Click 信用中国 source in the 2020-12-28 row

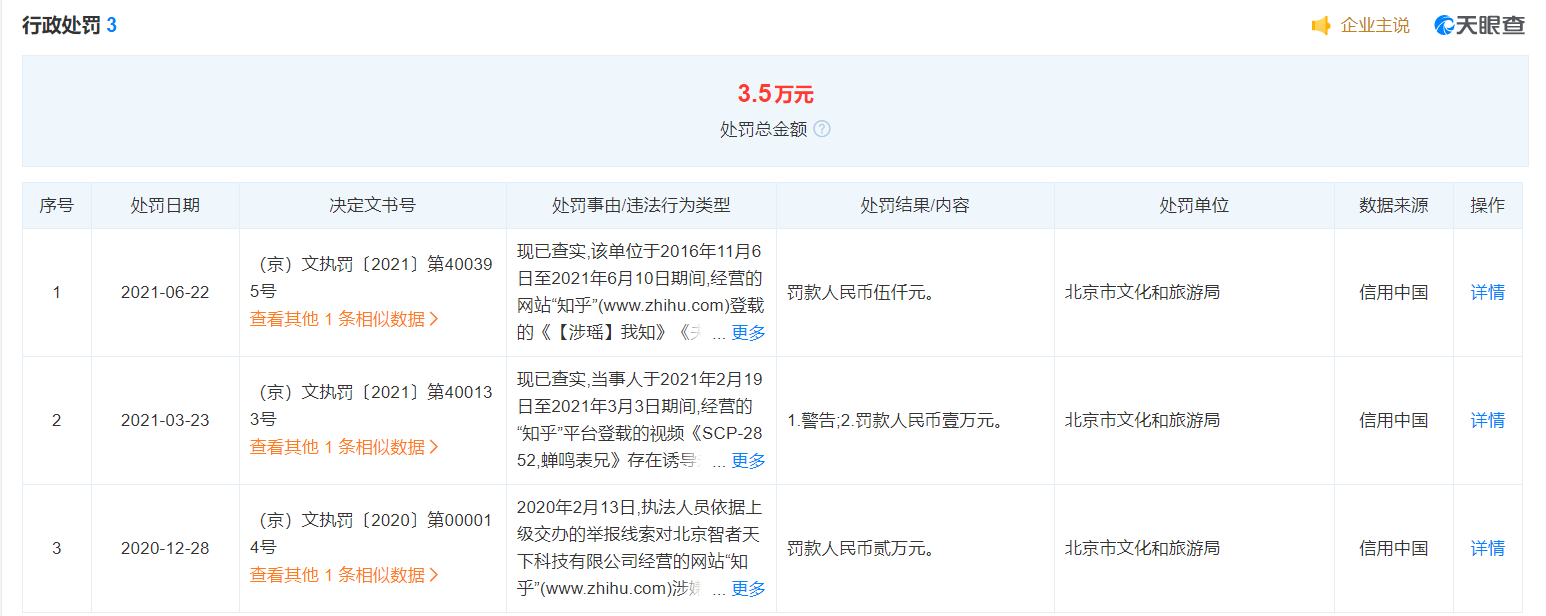(x=1393, y=548)
